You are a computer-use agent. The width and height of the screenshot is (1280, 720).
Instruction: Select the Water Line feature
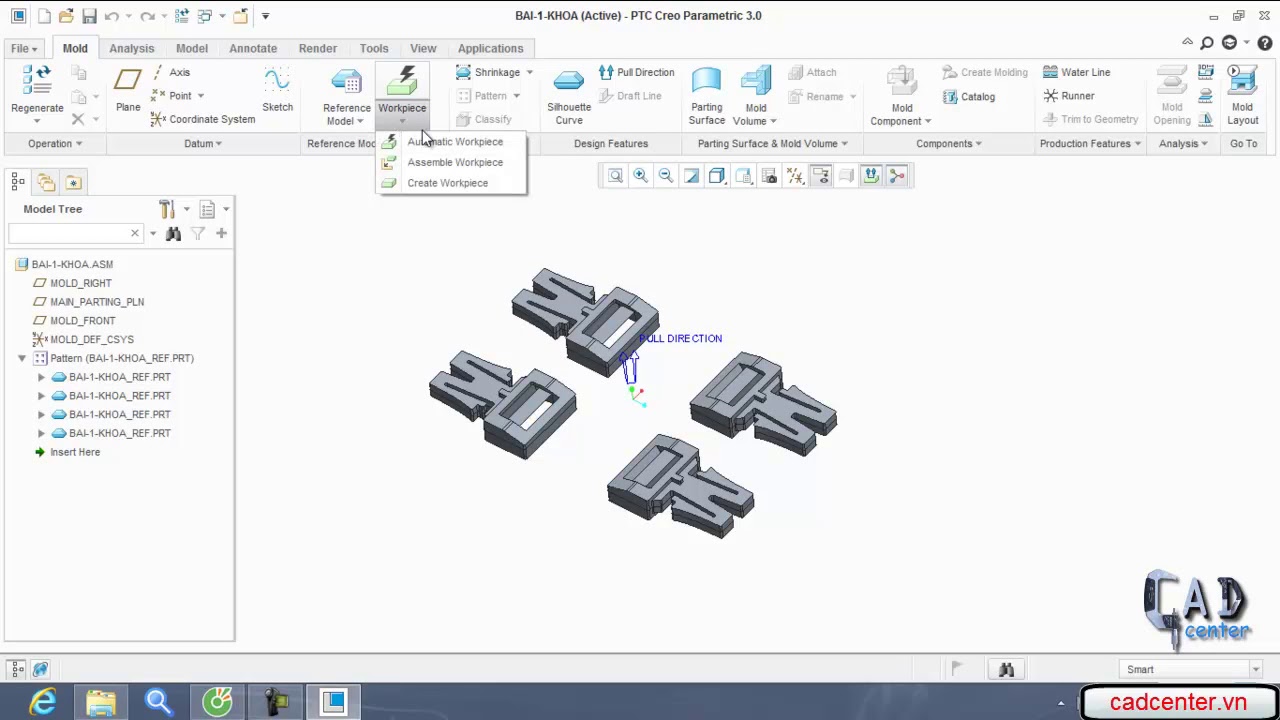(x=1076, y=72)
